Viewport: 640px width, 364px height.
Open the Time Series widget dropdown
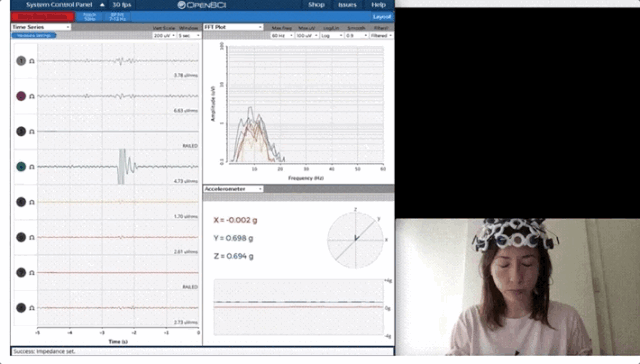tap(41, 27)
